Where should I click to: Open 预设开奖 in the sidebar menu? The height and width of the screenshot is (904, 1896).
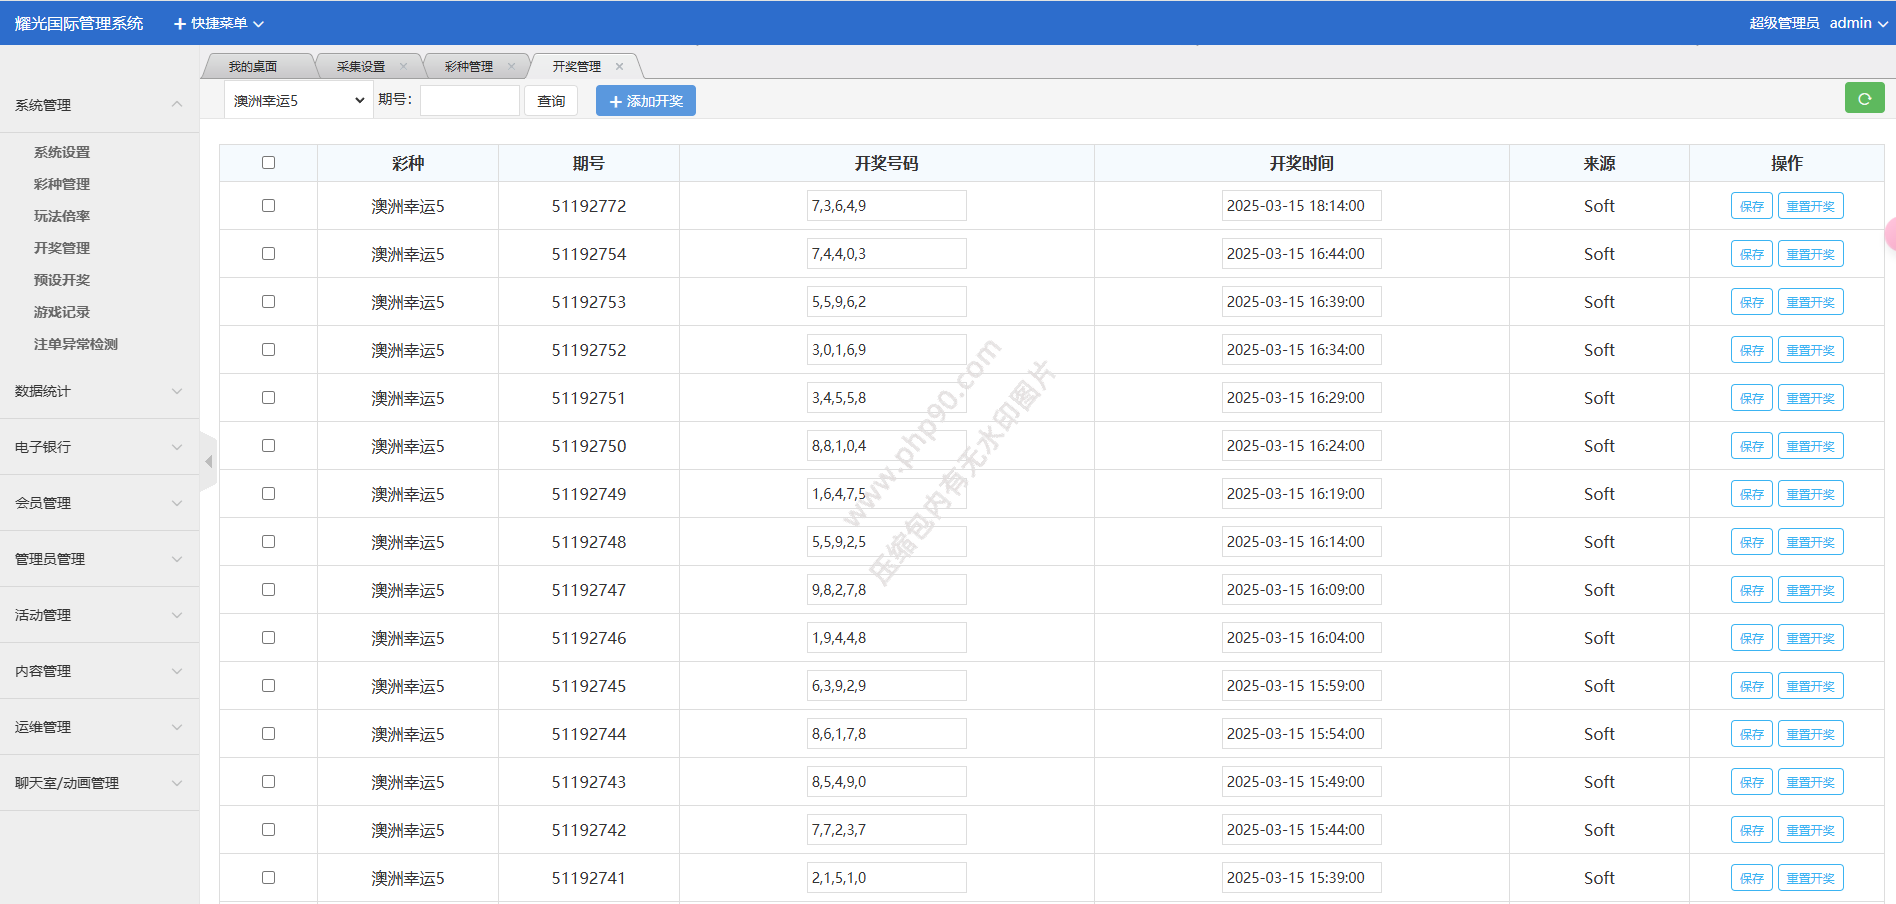pos(62,280)
